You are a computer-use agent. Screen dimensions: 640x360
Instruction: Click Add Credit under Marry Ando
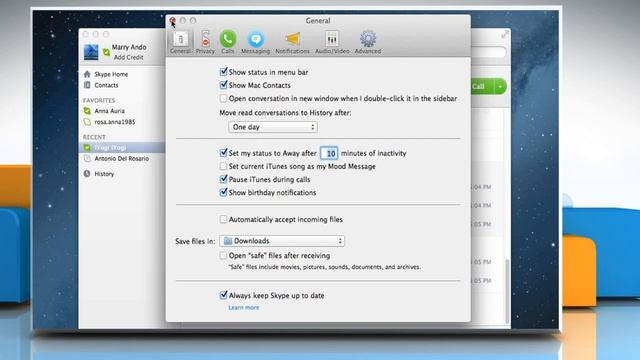129,58
